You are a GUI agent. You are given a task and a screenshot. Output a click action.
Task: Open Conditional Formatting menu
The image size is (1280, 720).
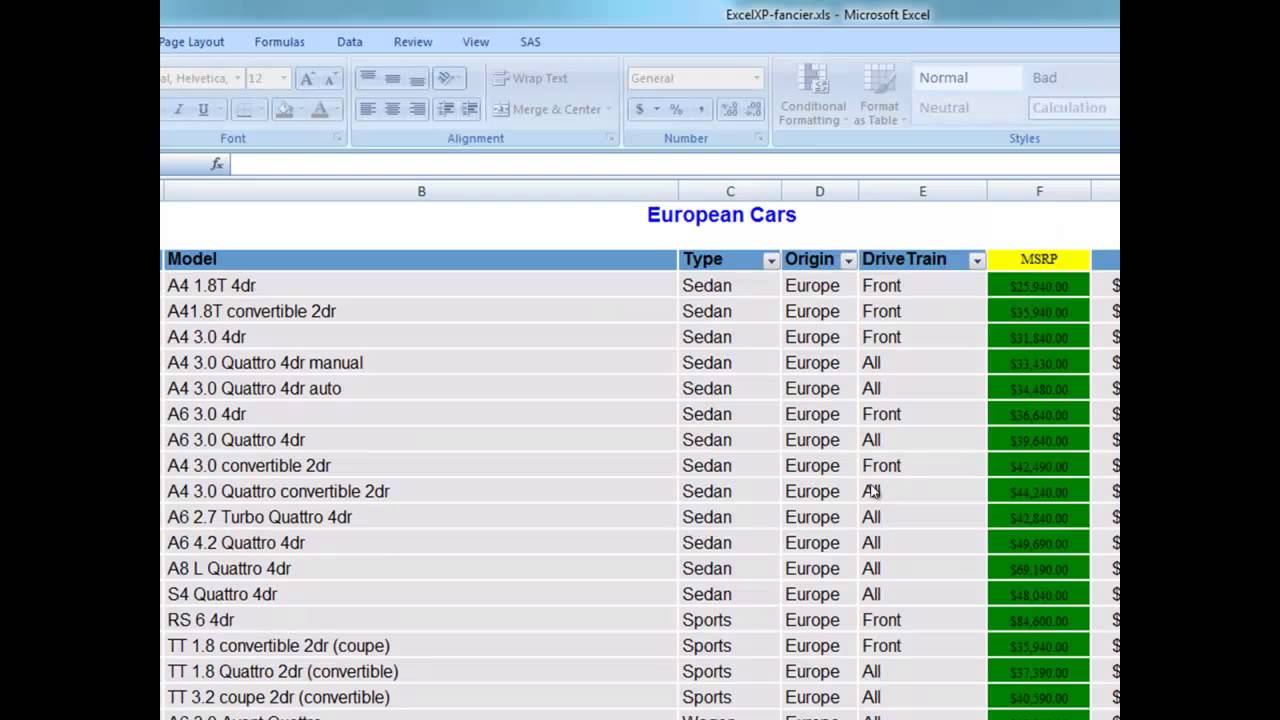812,96
